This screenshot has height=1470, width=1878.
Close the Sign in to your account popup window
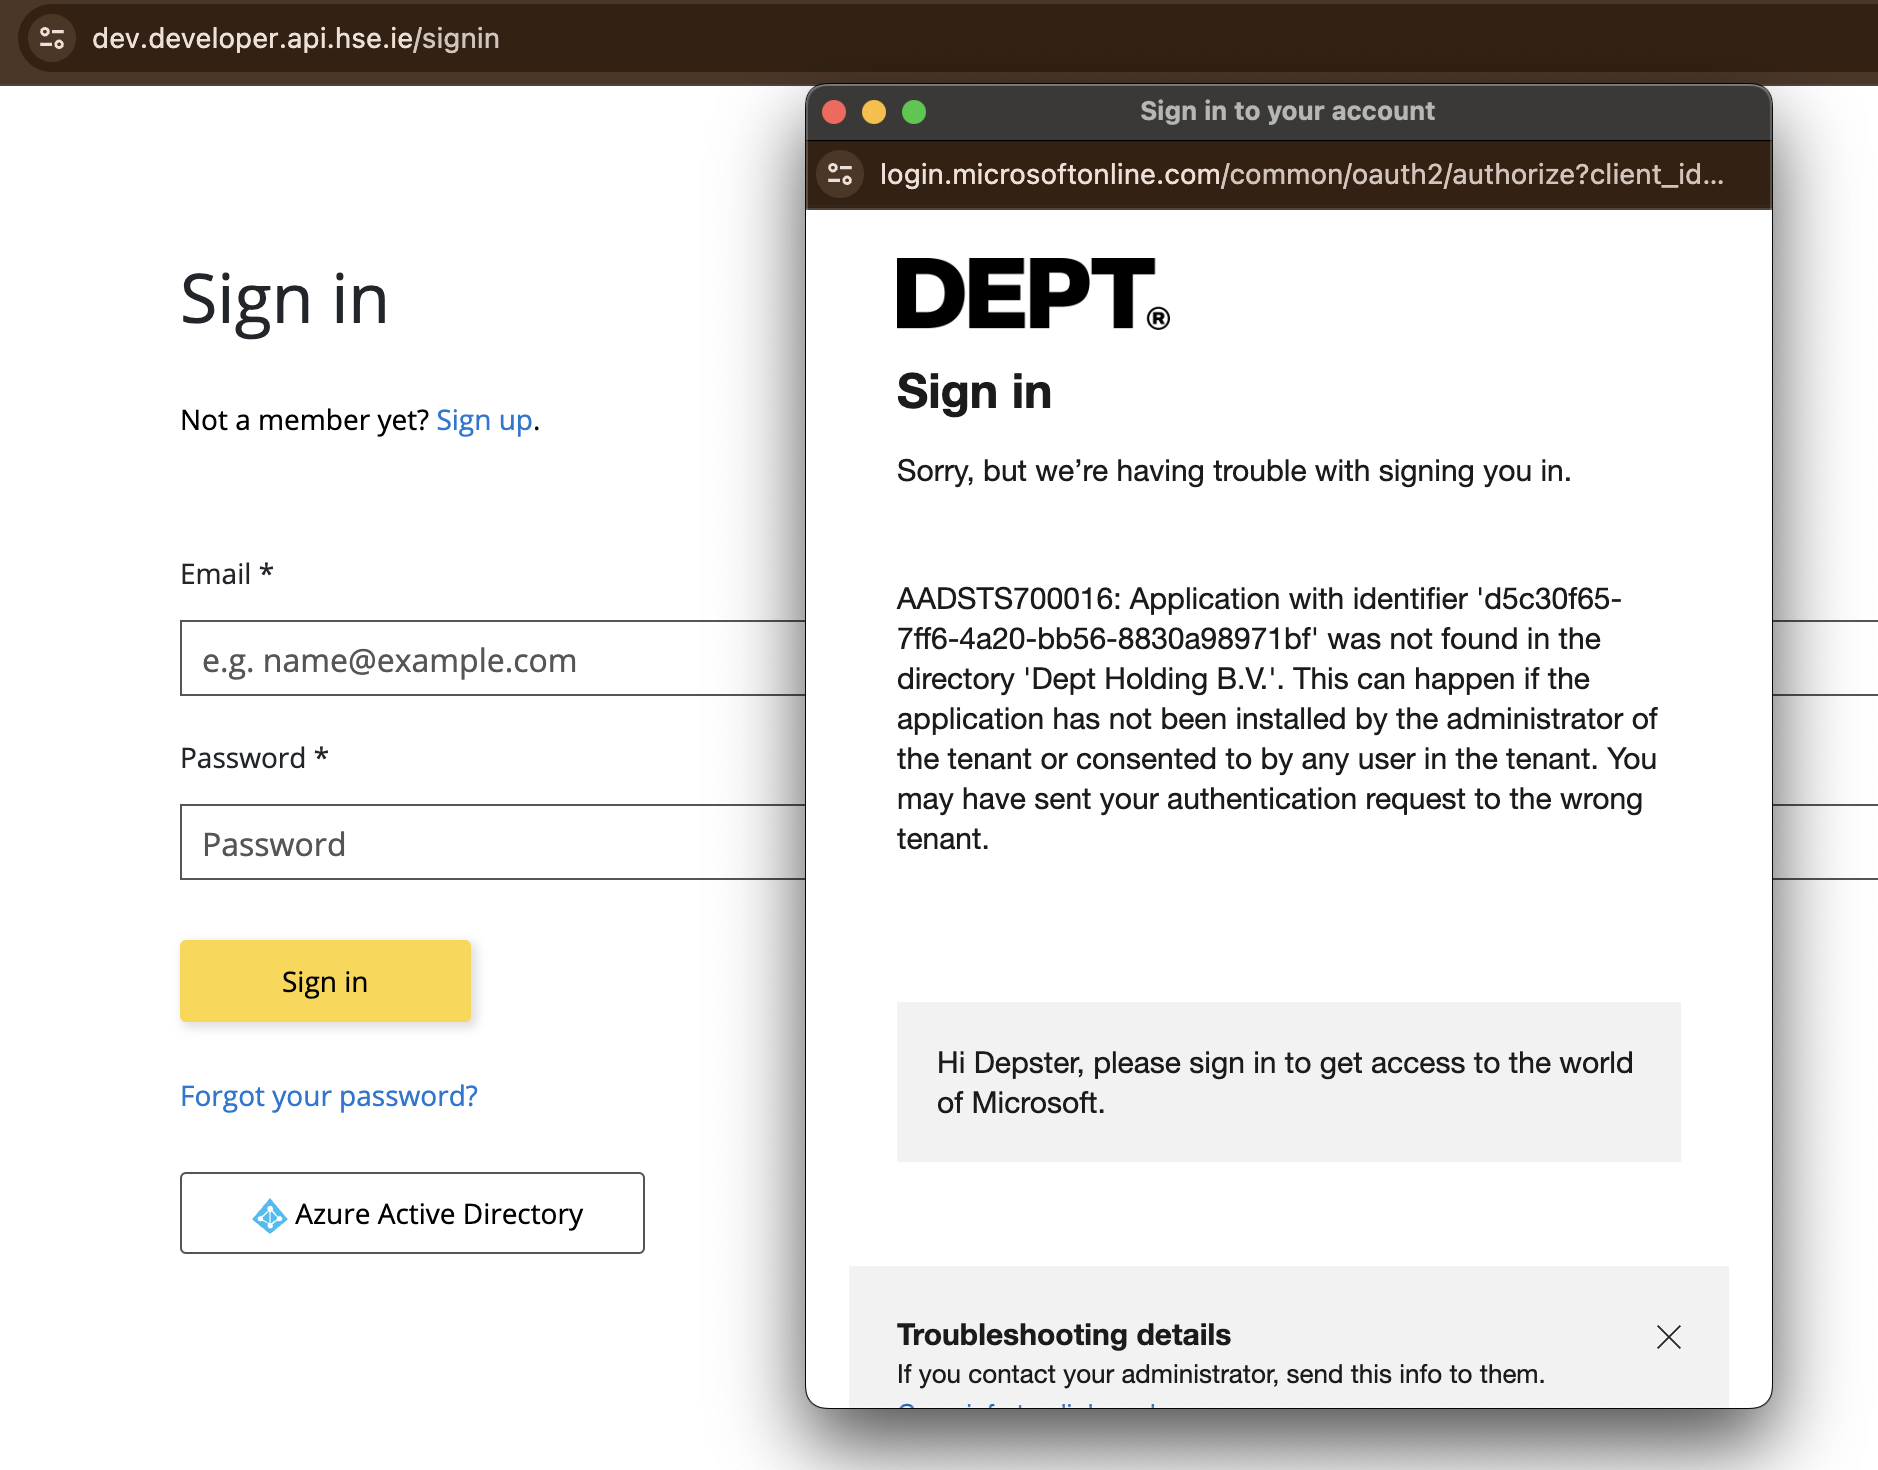coord(834,112)
